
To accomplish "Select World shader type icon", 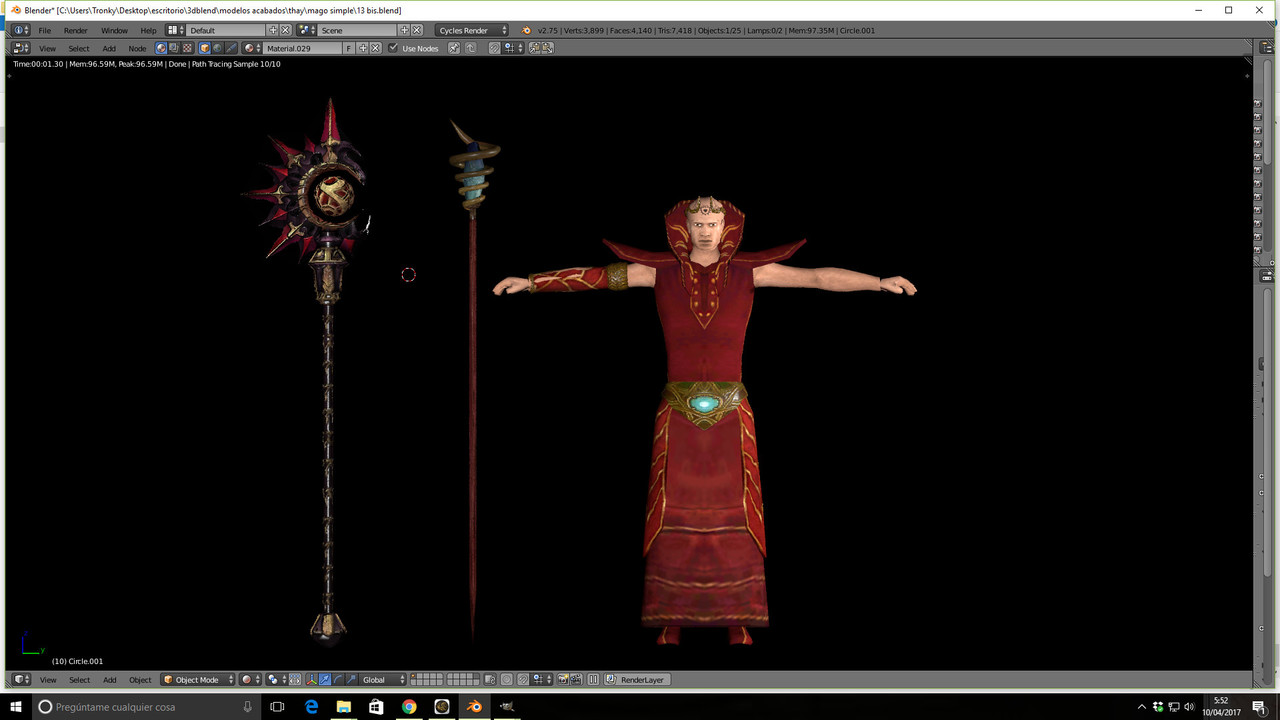I will click(218, 48).
